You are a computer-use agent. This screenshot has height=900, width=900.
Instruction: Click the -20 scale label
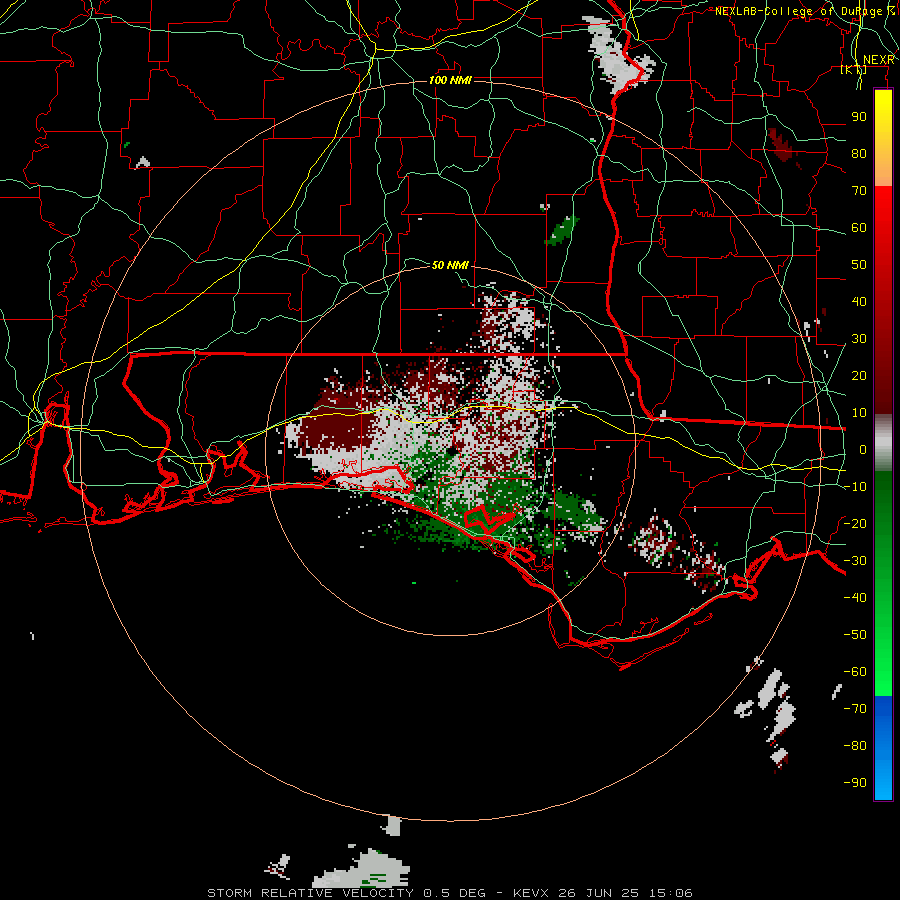pyautogui.click(x=855, y=523)
